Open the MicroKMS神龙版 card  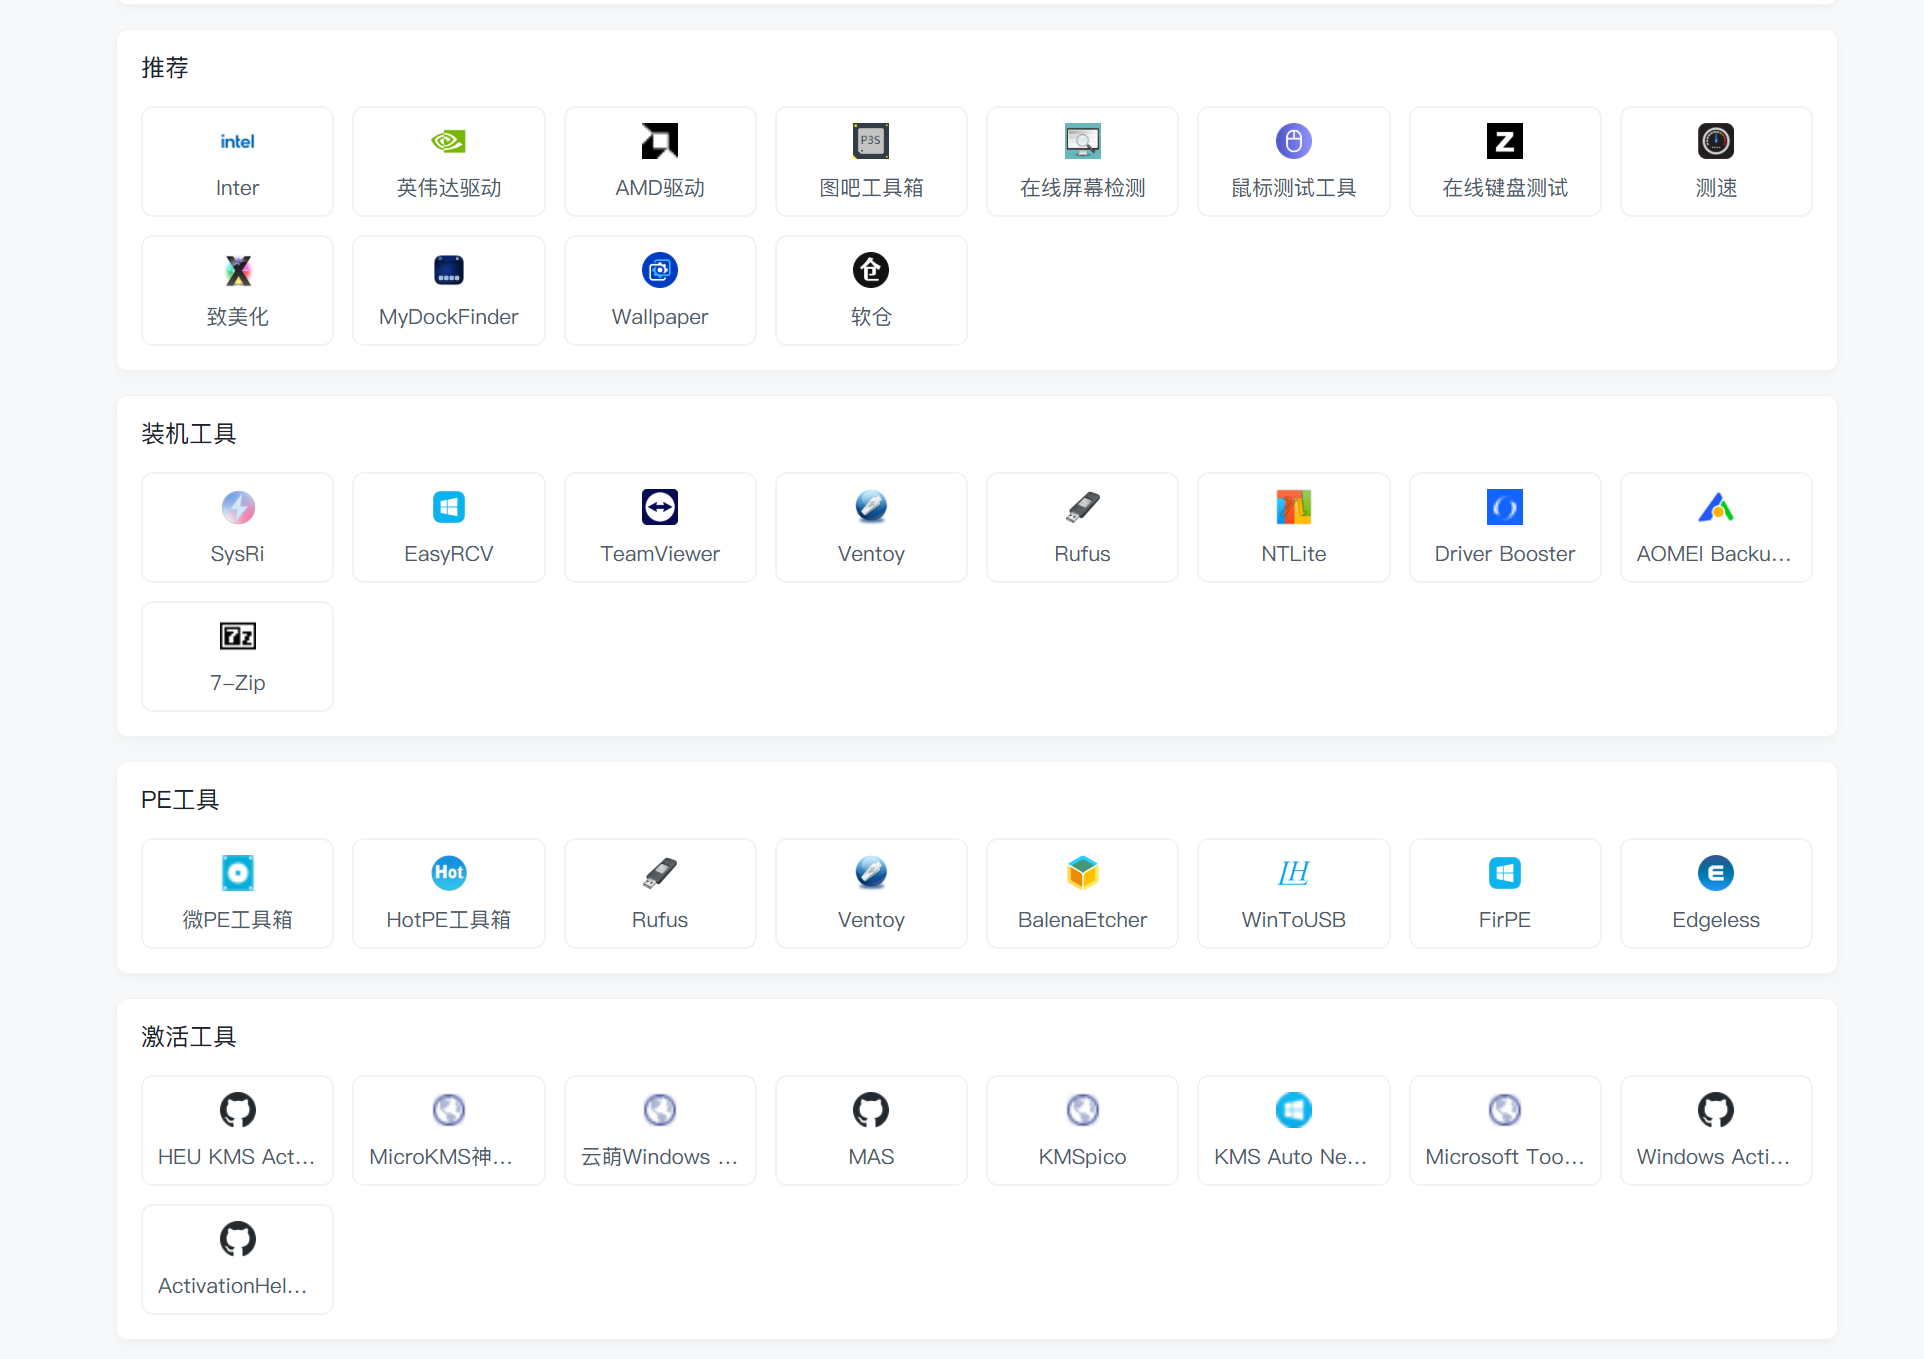(x=448, y=1130)
